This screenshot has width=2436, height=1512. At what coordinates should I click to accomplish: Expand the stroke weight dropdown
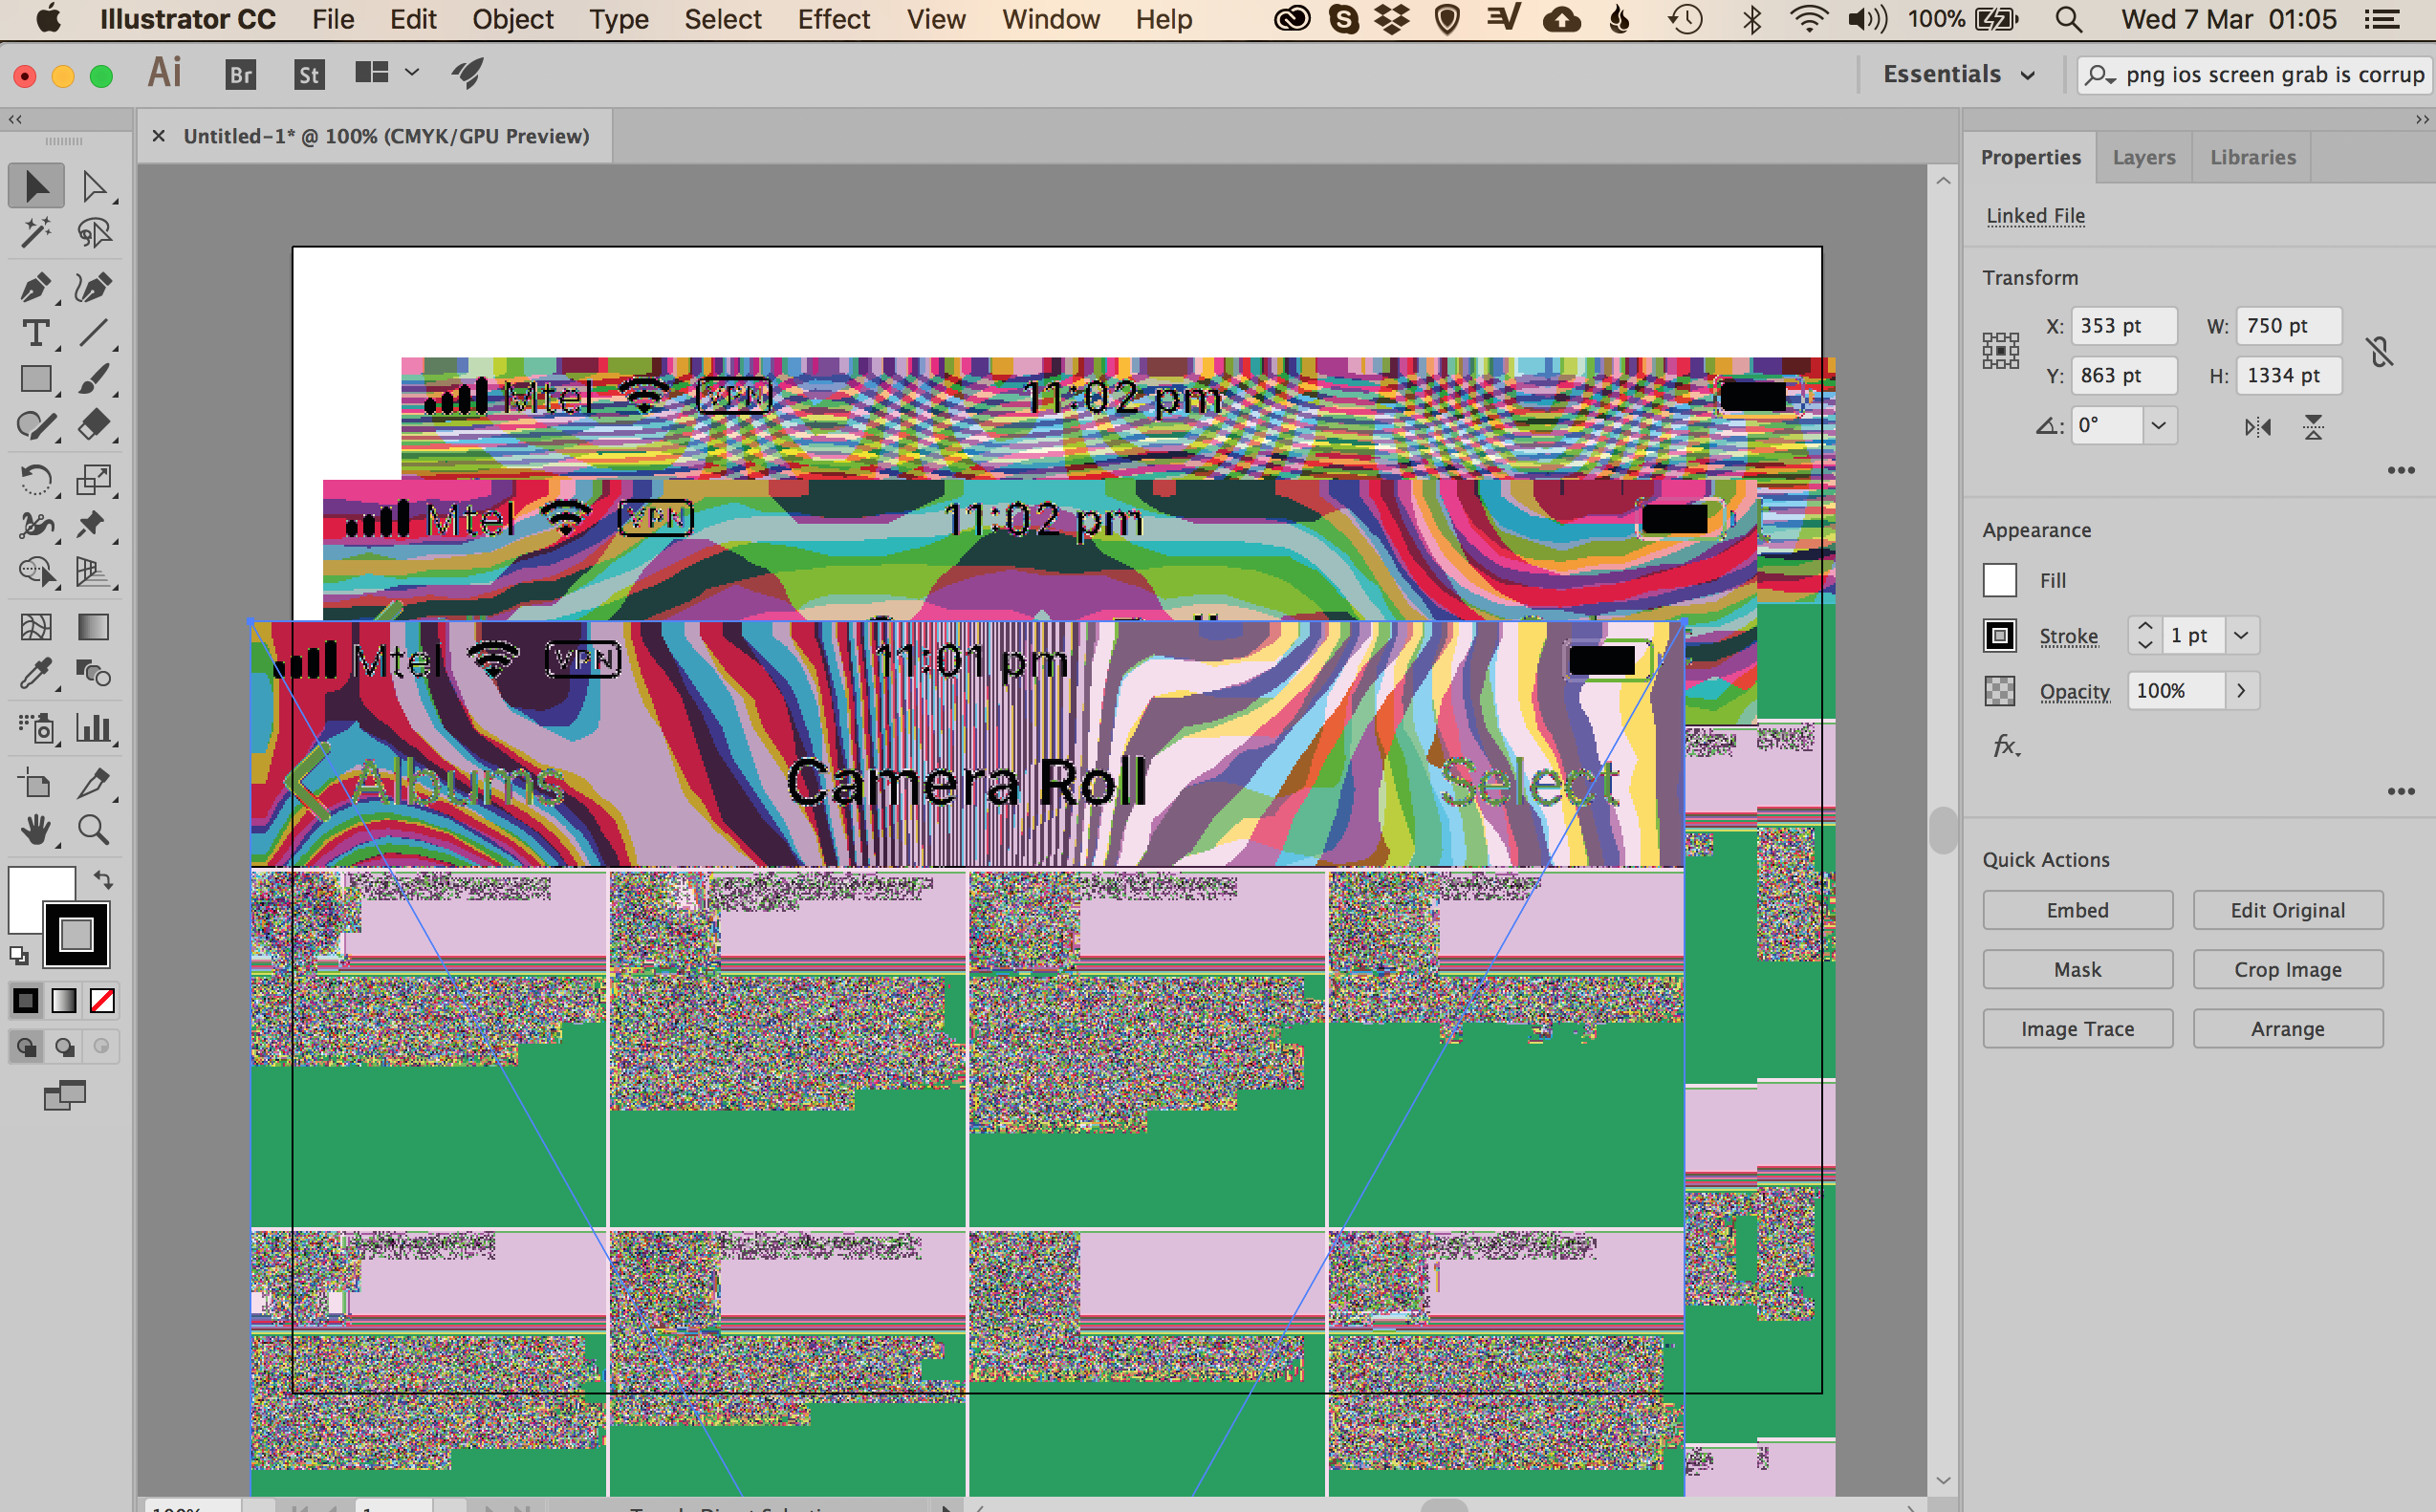[x=2241, y=636]
